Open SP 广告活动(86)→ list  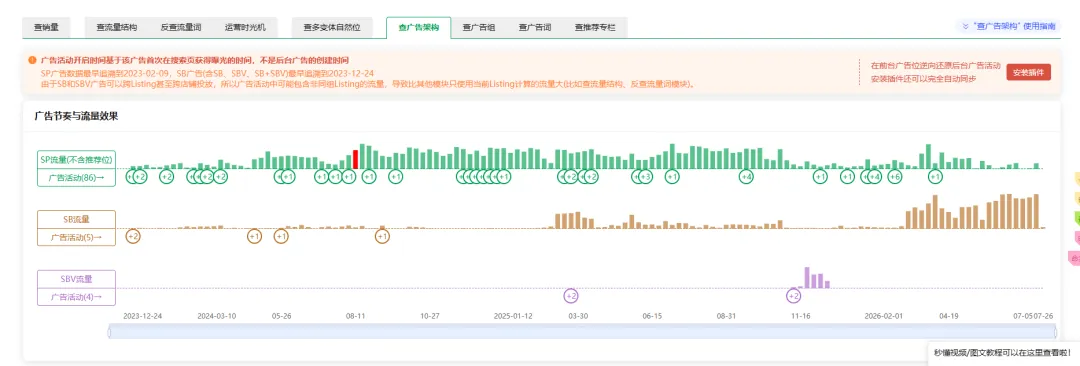[x=76, y=177]
